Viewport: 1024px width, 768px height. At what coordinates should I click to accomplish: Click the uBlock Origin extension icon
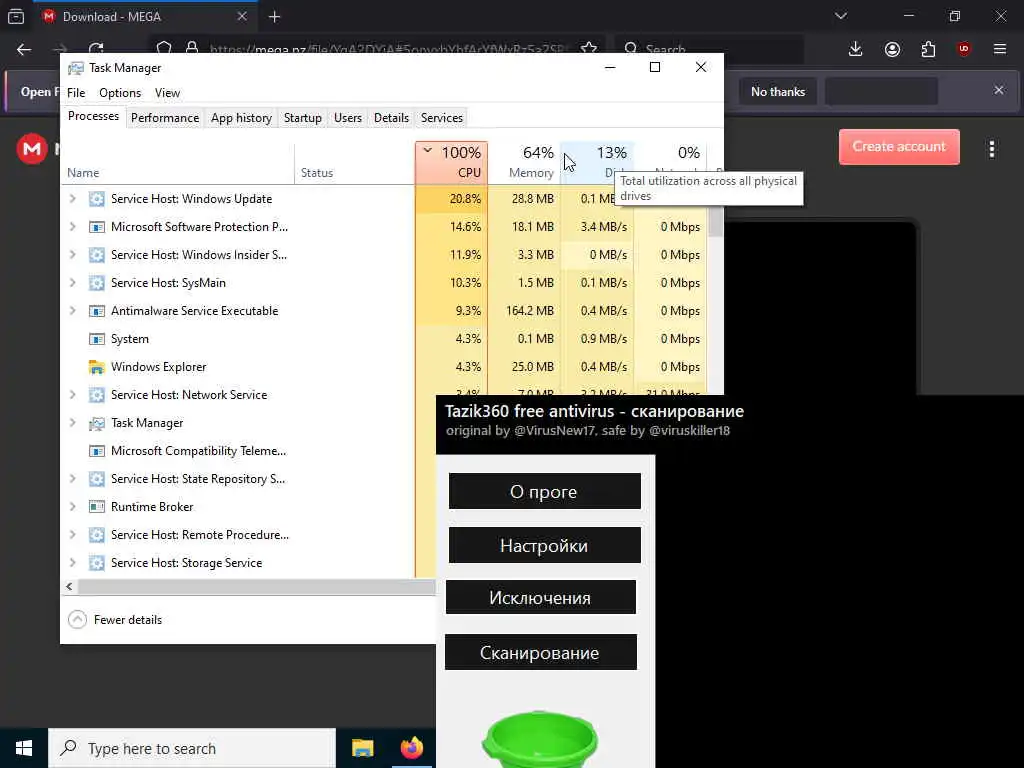click(x=964, y=49)
